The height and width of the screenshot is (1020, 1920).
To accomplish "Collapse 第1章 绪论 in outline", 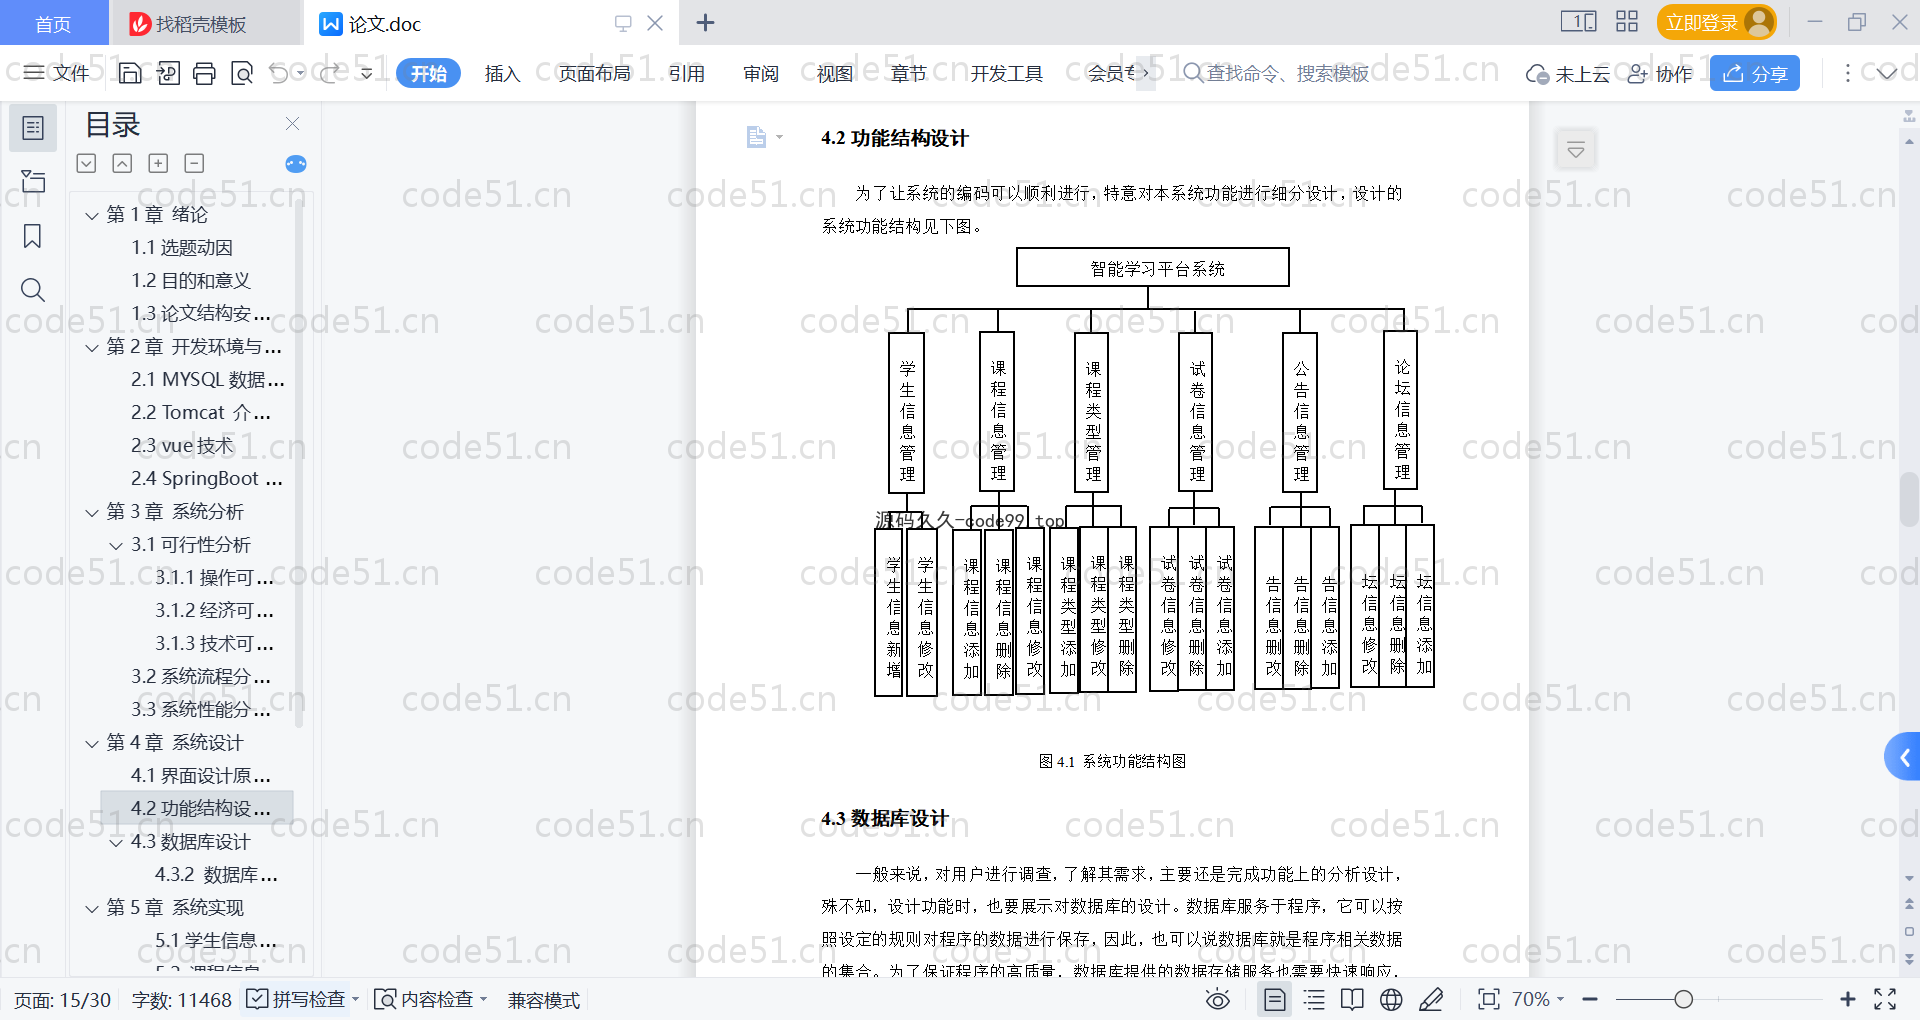I will [x=92, y=215].
